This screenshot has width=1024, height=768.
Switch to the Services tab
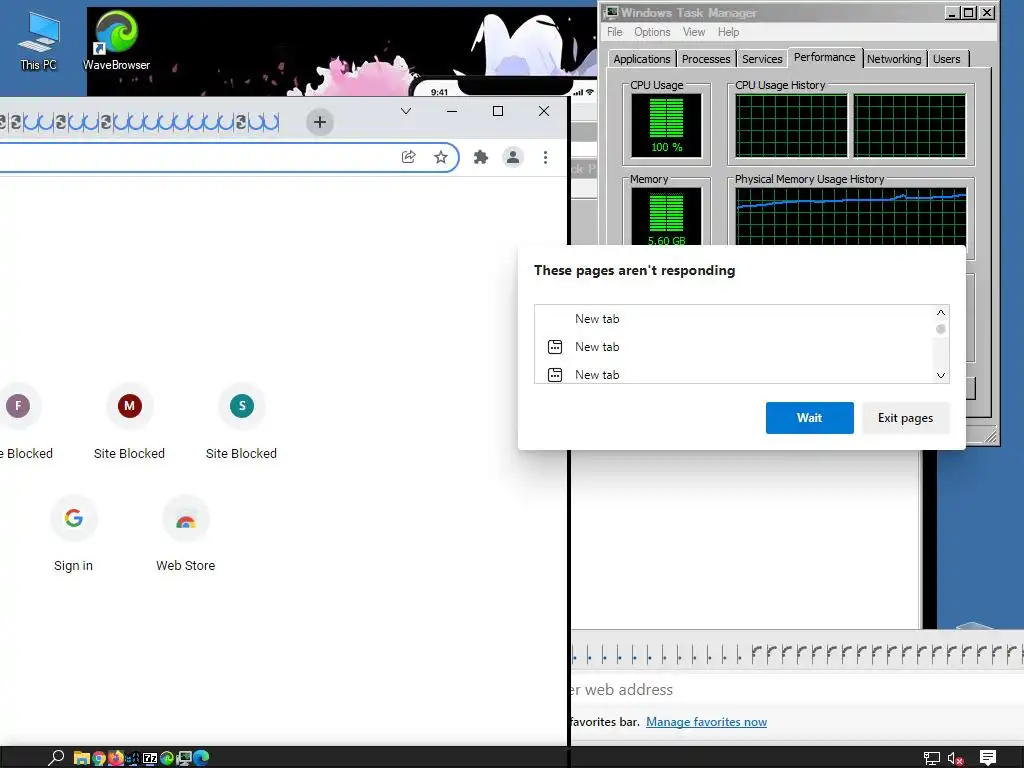(761, 59)
